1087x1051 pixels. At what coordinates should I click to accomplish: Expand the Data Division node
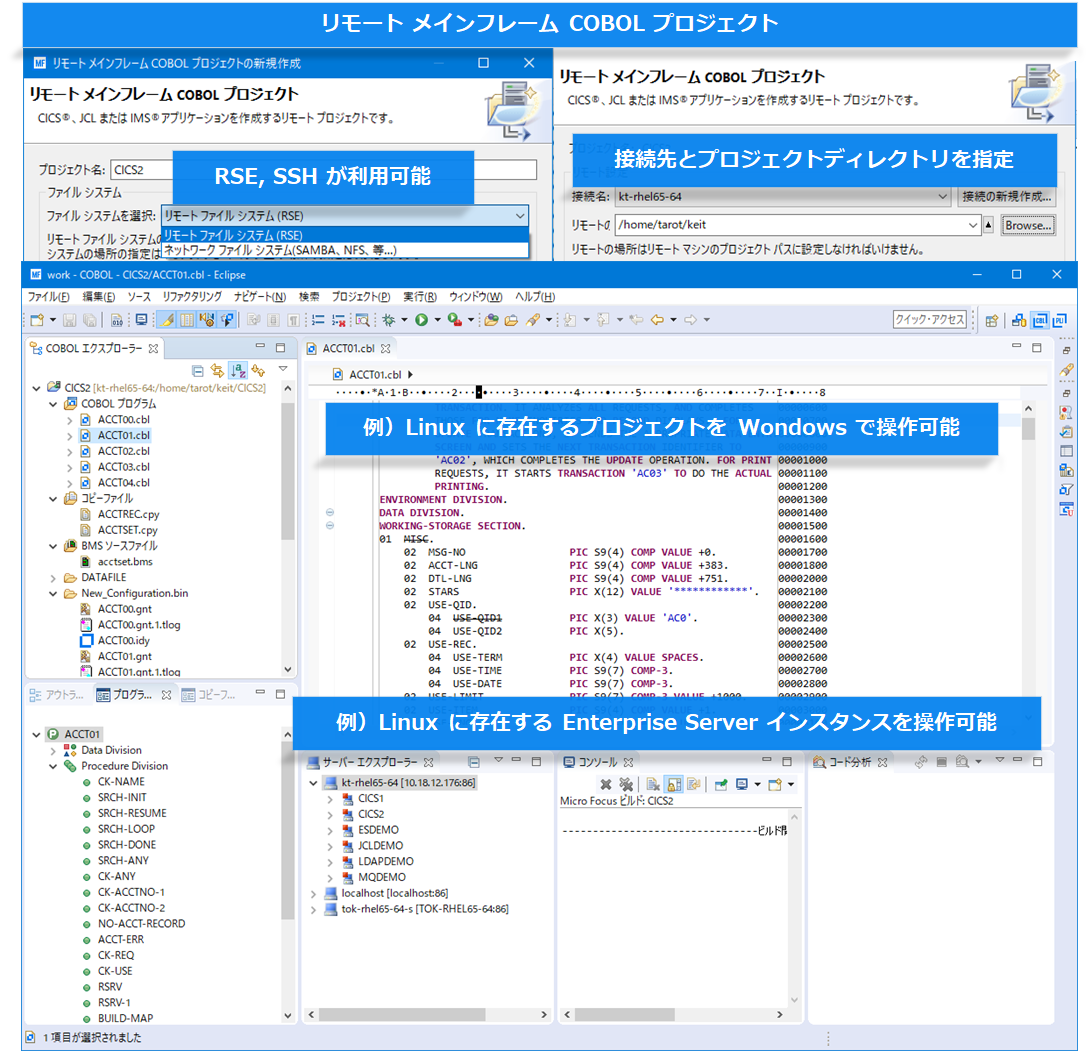(53, 750)
